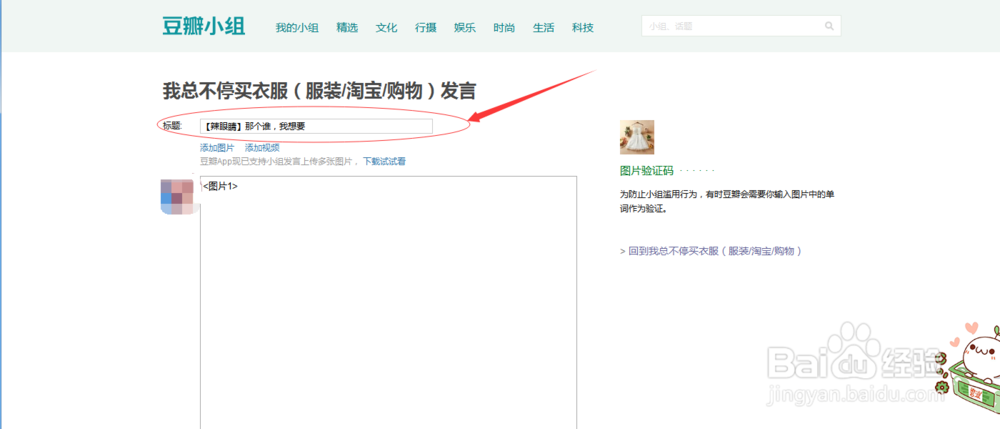Click the 图片验证码 heading
1000x429 pixels.
[x=647, y=171]
